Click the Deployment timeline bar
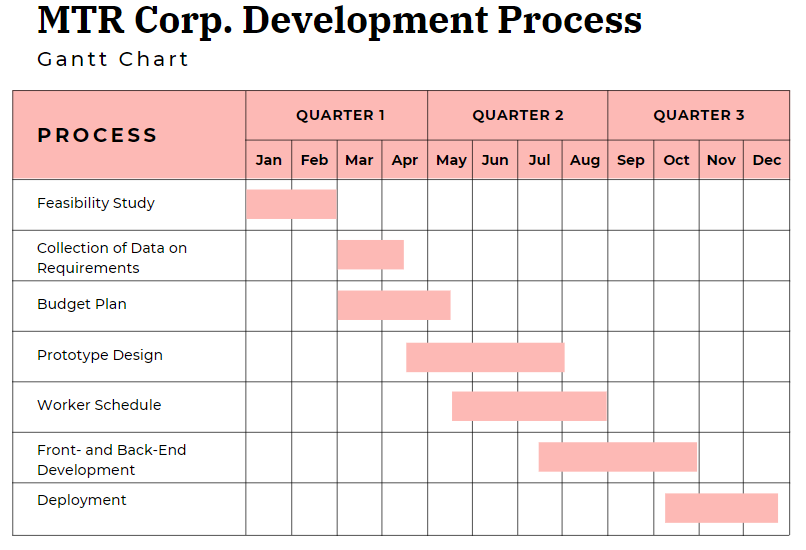The width and height of the screenshot is (806, 550). coord(721,508)
